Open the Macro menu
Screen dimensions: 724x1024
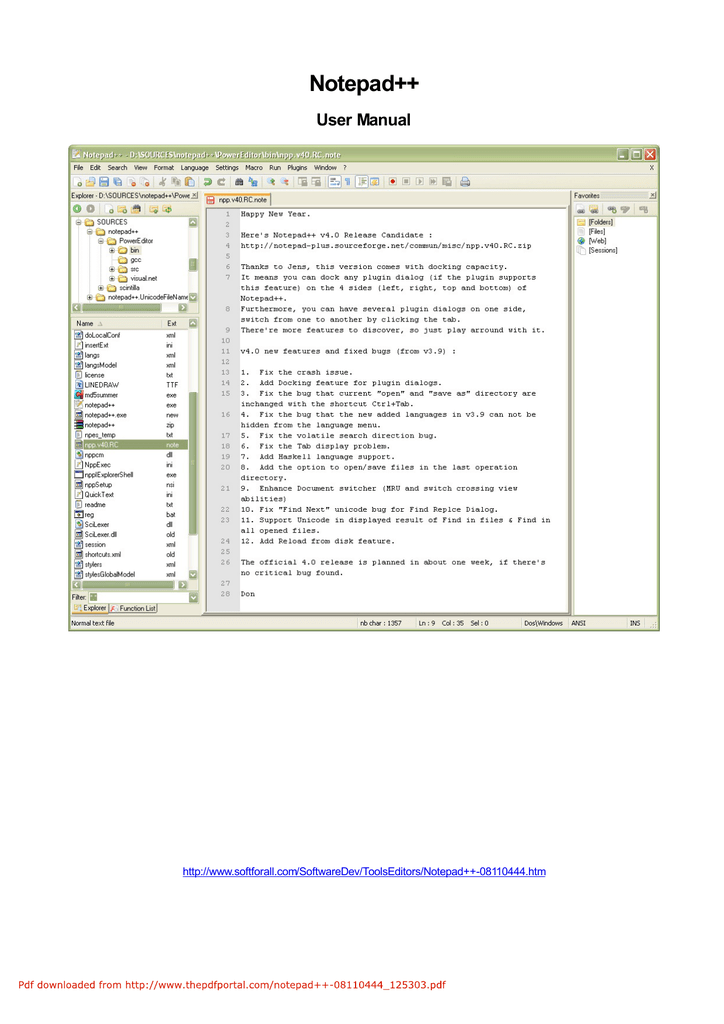(x=254, y=168)
